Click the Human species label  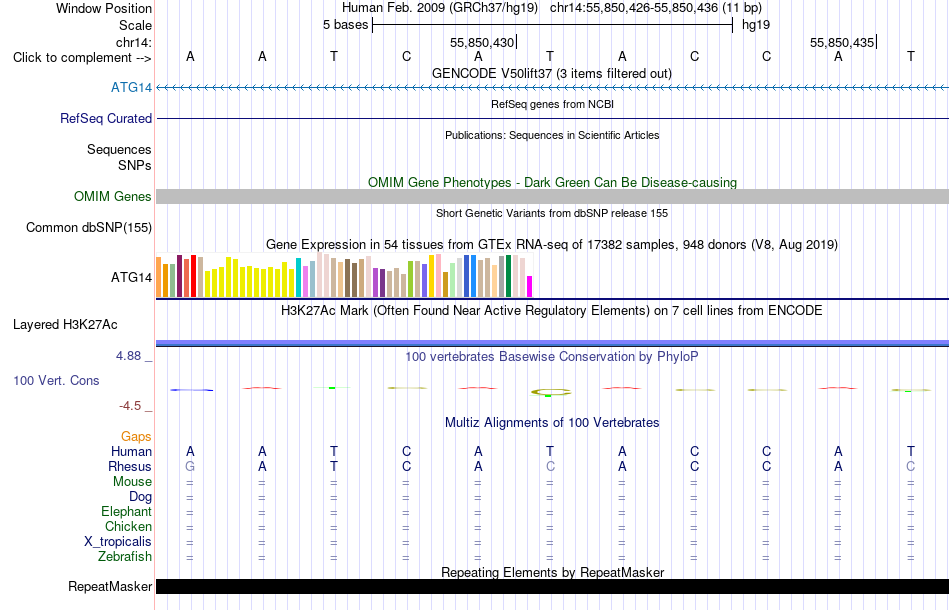click(131, 452)
